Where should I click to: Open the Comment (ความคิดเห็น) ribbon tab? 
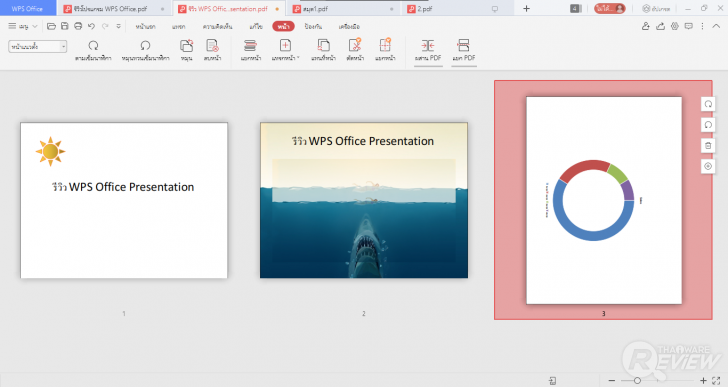tap(217, 26)
